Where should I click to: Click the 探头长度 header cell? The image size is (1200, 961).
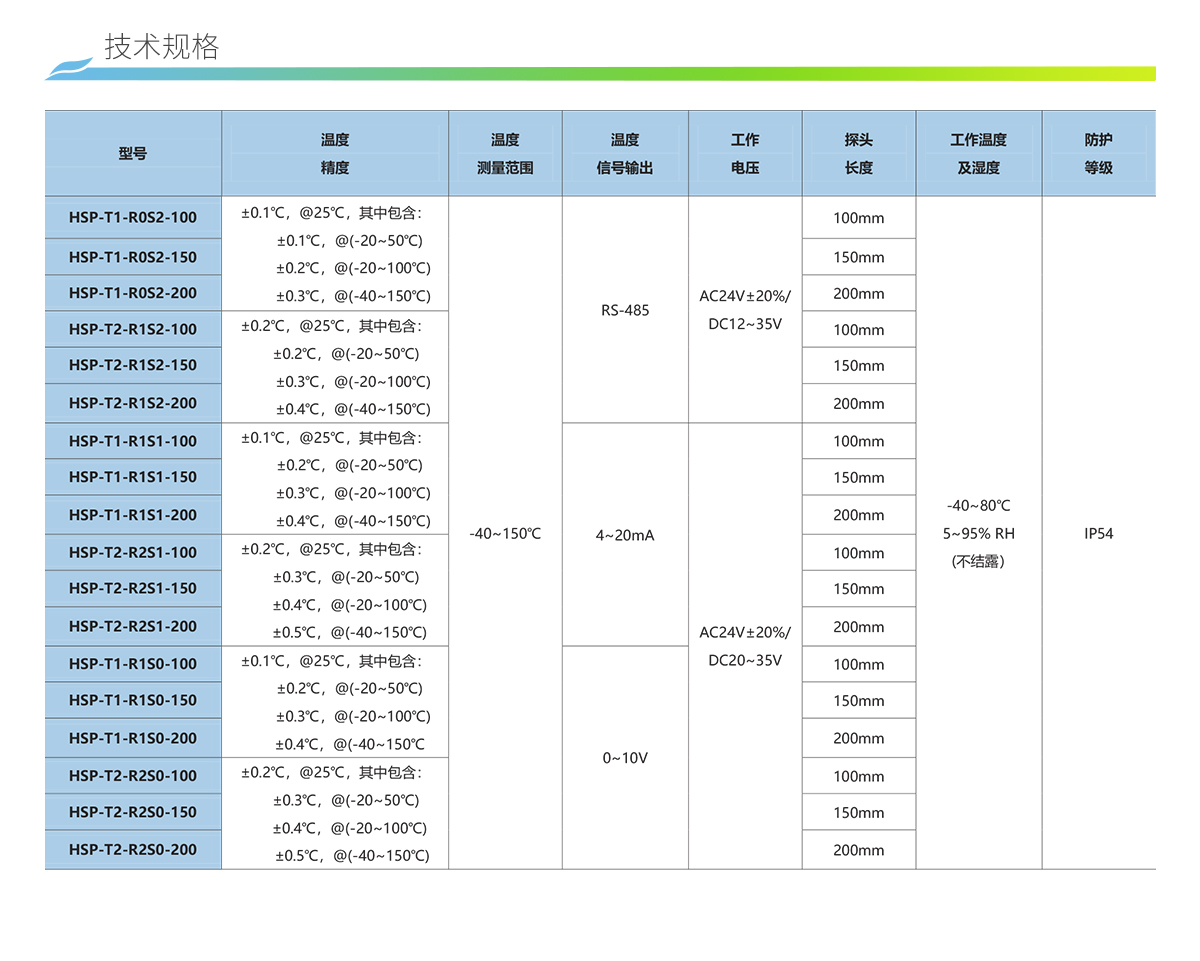coord(858,154)
